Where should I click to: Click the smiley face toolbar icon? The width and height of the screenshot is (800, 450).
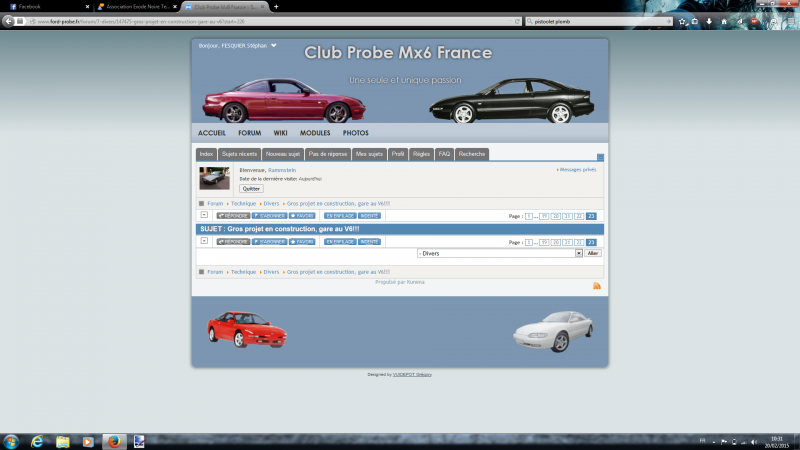pyautogui.click(x=773, y=21)
